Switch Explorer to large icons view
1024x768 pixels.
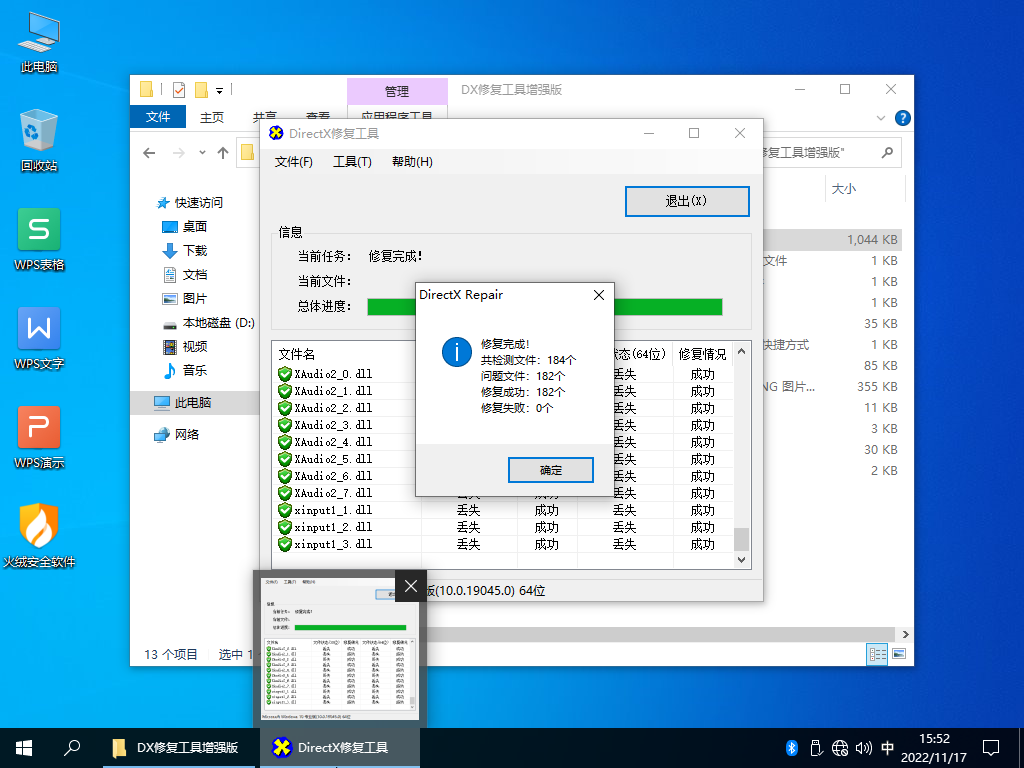[x=899, y=654]
